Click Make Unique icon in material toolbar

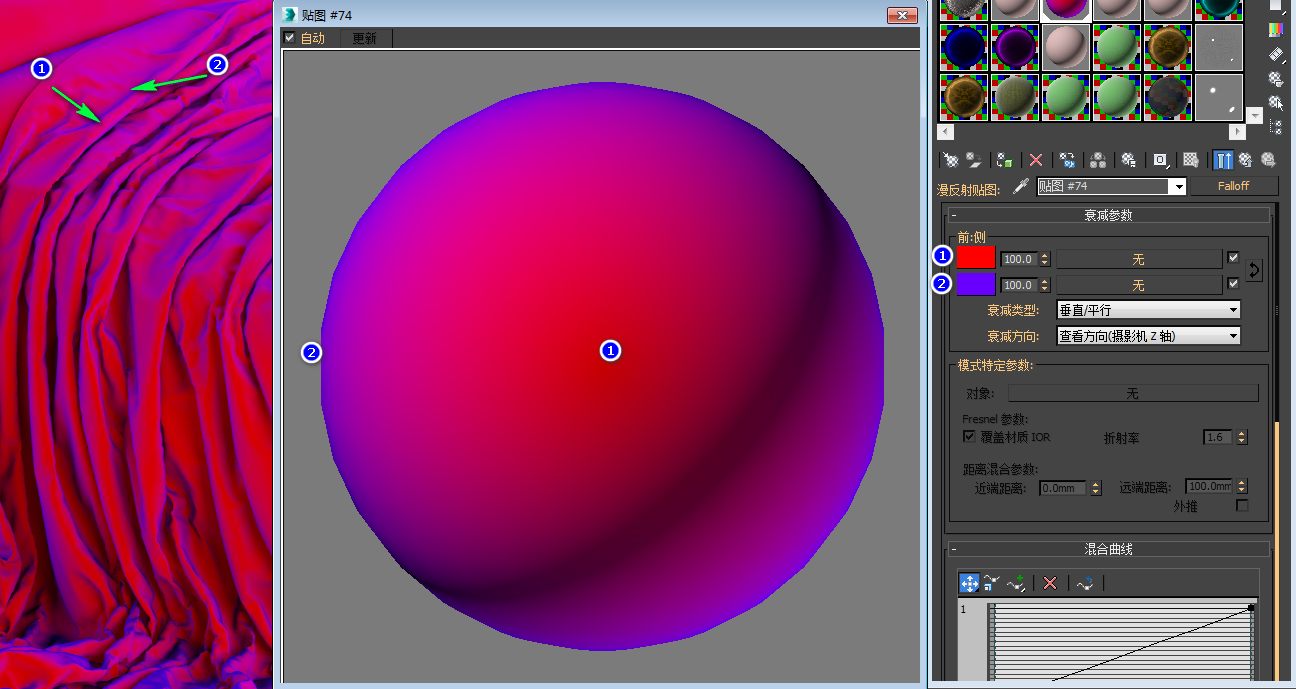[1098, 160]
